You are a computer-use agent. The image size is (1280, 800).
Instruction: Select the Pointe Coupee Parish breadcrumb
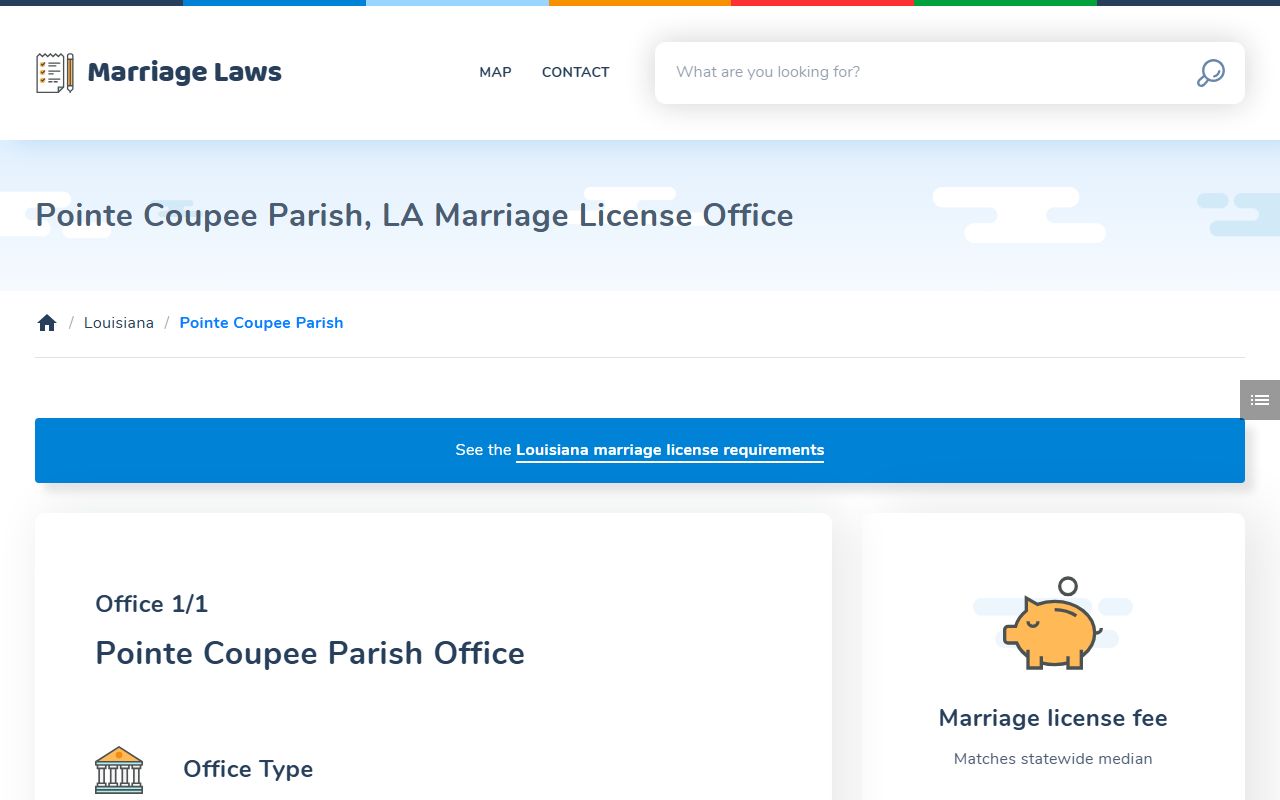tap(261, 323)
